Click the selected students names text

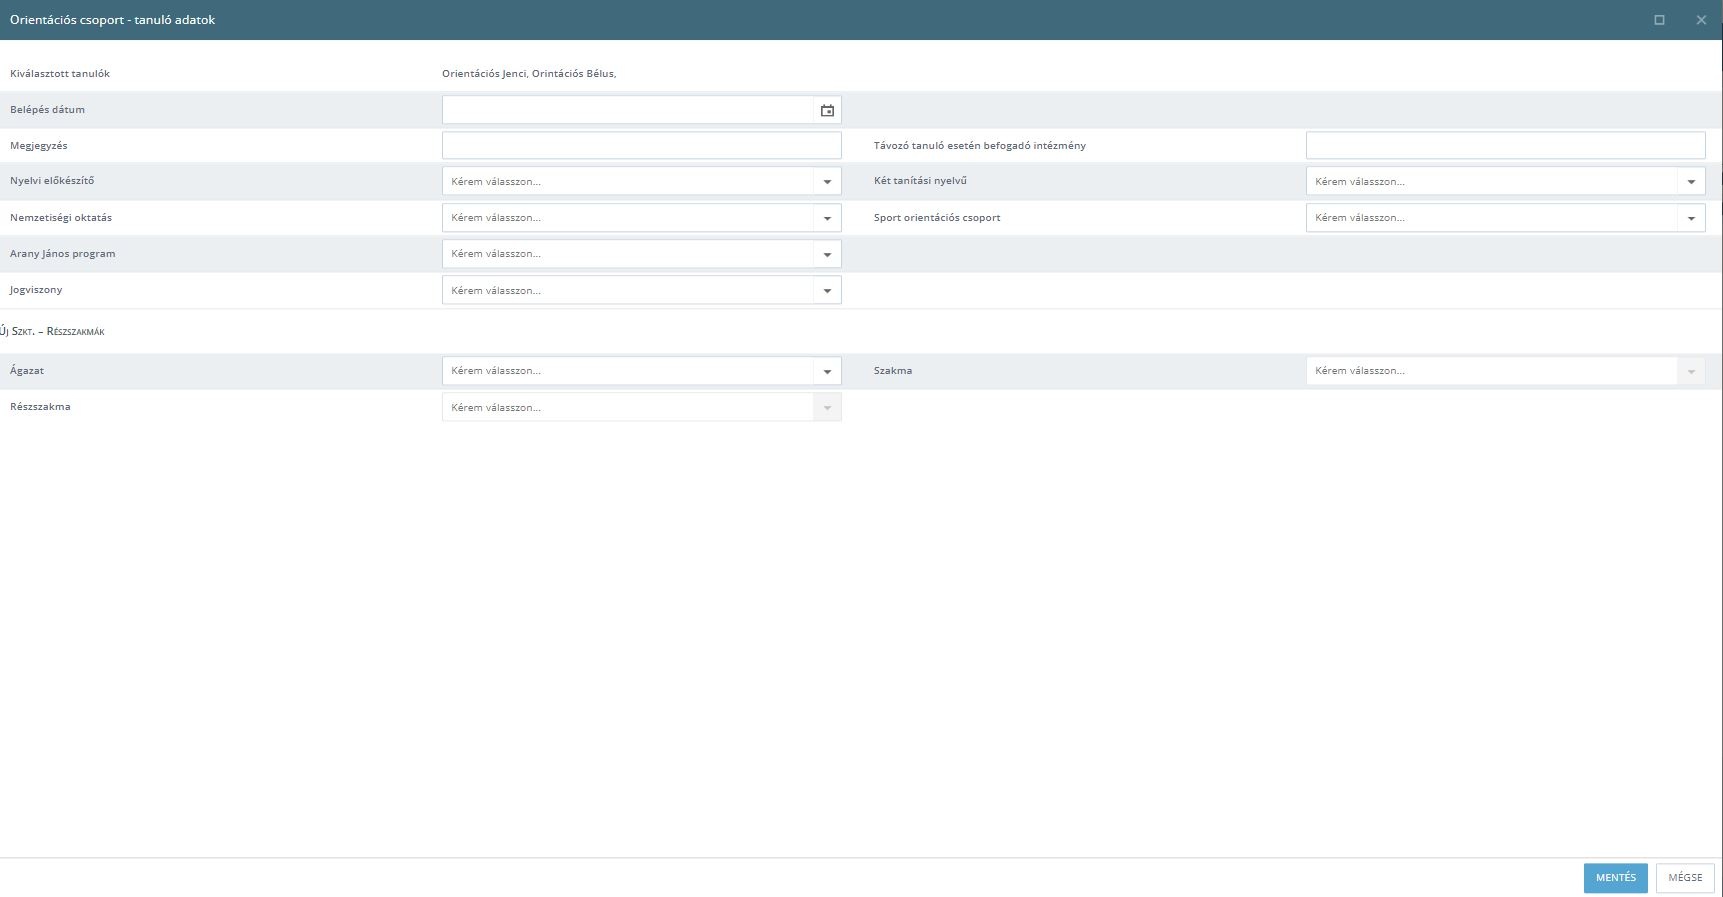pyautogui.click(x=529, y=74)
